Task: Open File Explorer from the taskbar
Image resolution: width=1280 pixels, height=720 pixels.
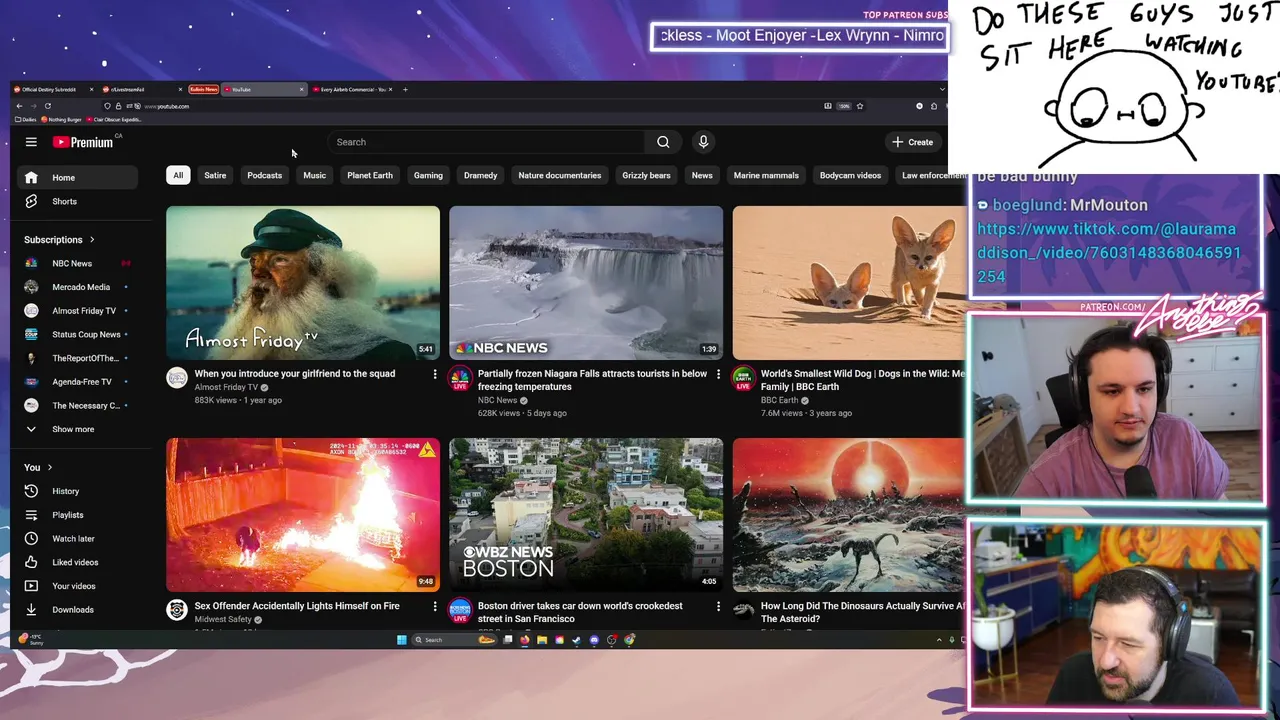Action: click(x=541, y=640)
